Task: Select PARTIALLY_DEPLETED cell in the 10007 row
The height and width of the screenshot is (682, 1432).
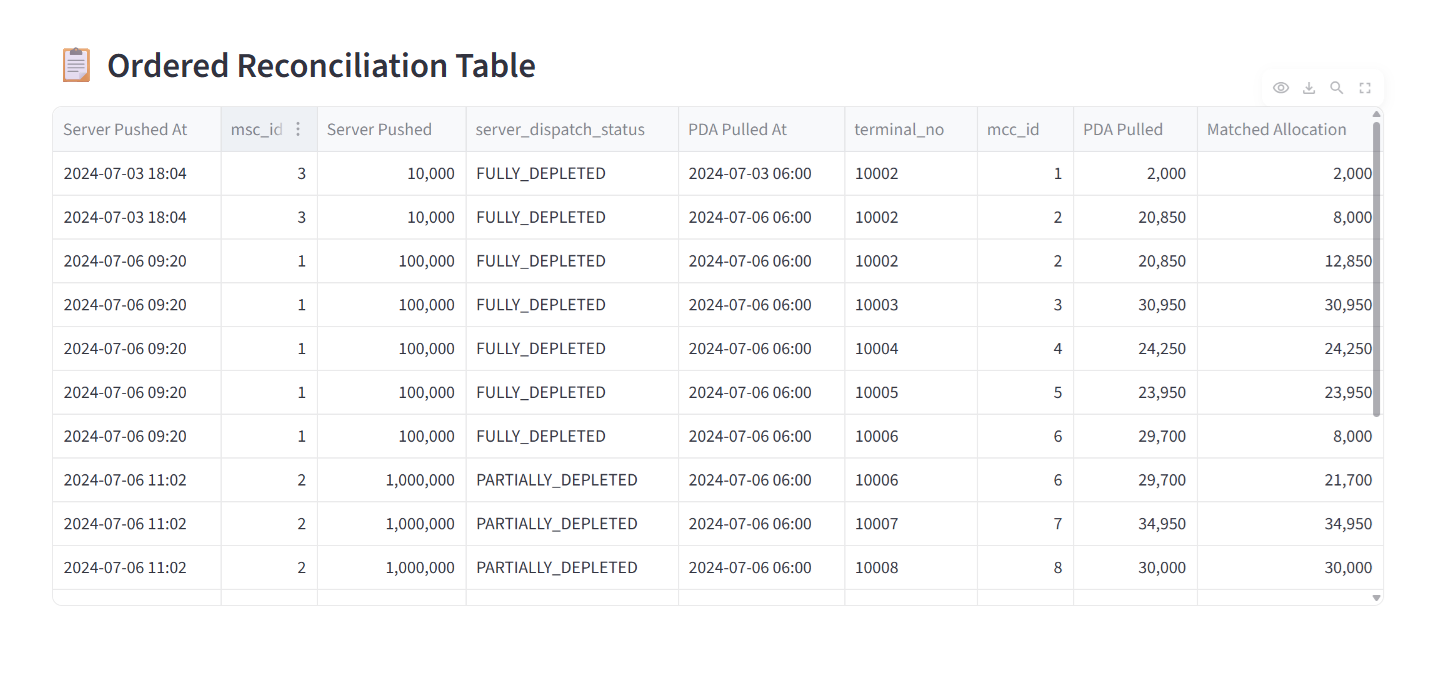Action: point(572,523)
